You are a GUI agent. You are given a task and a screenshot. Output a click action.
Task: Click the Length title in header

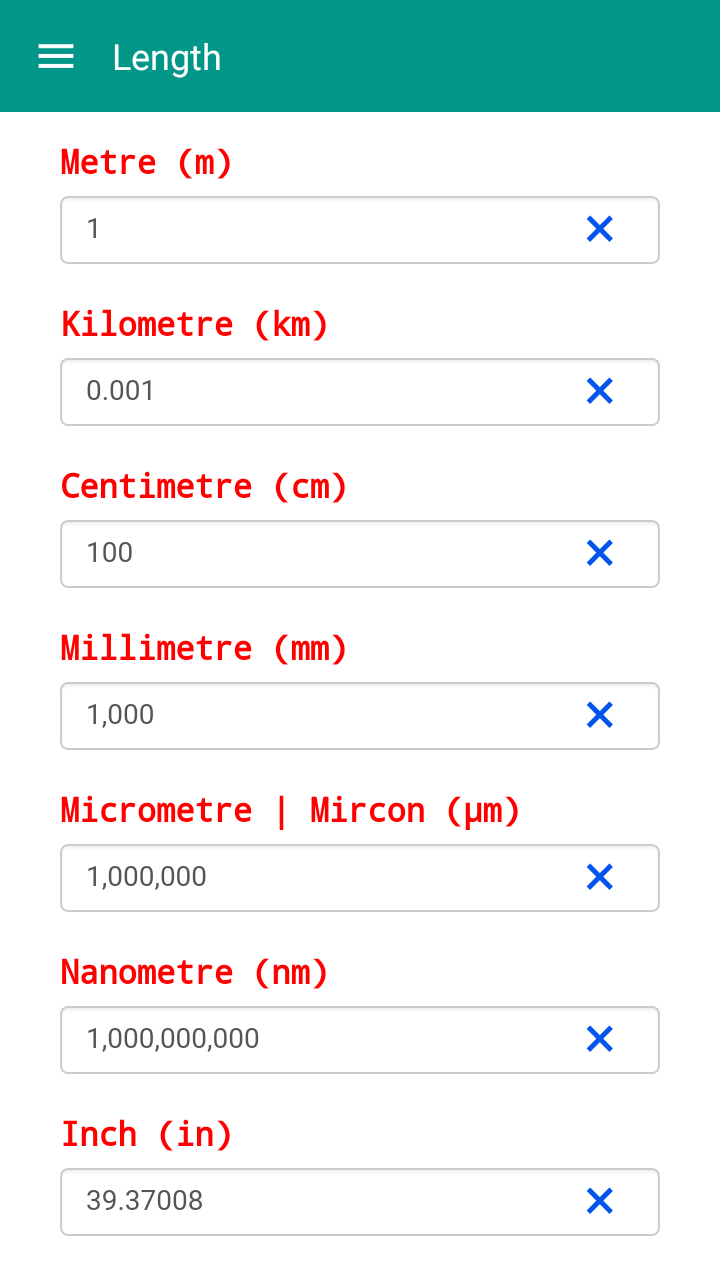(x=166, y=58)
